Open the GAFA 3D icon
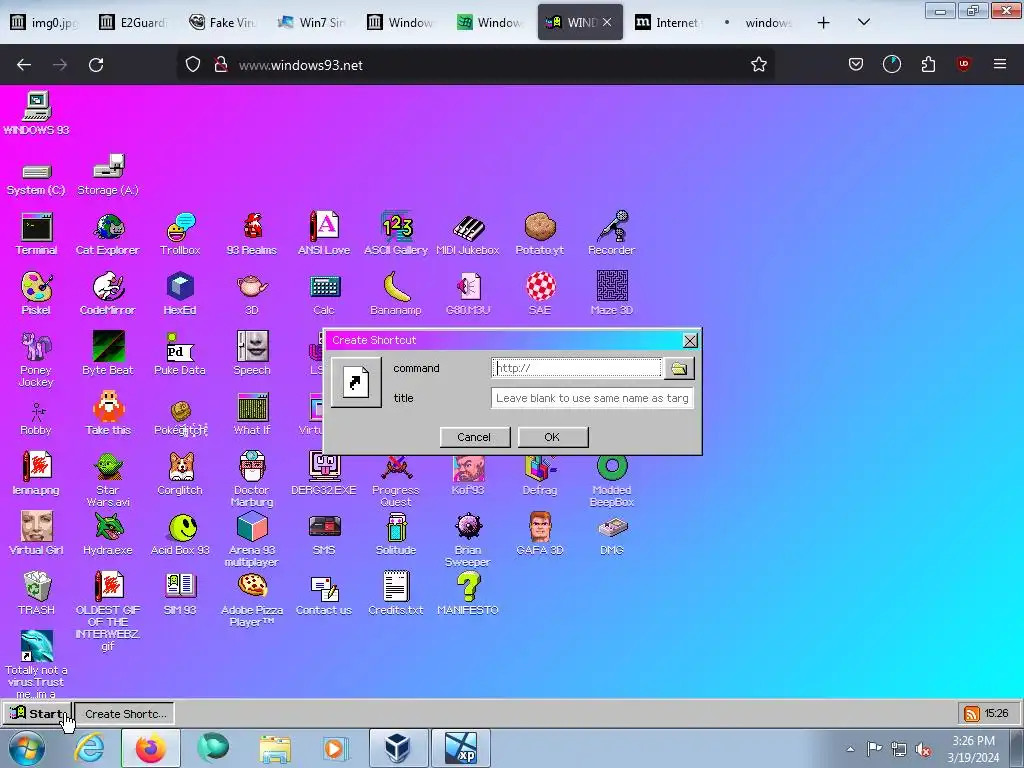1024x768 pixels. [540, 533]
